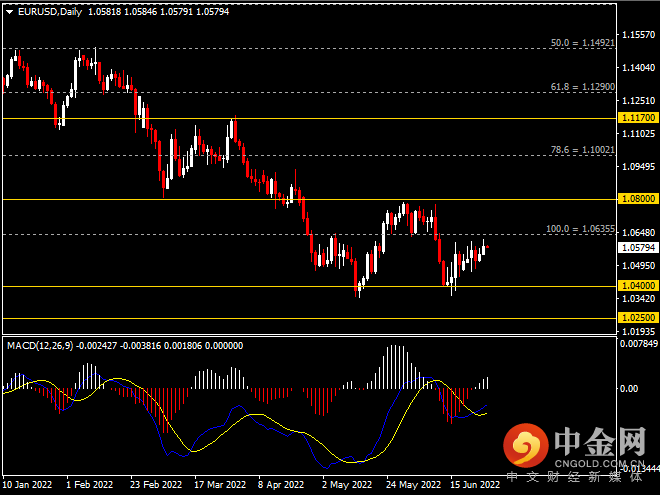This screenshot has width=660, height=495.
Task: Click the 1.01935 price axis value
Action: tap(639, 332)
